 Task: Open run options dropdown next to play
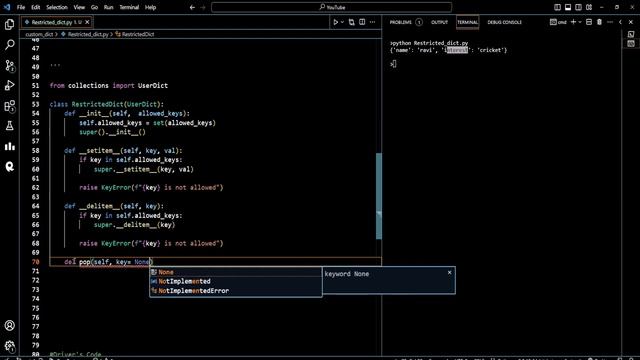[x=342, y=22]
